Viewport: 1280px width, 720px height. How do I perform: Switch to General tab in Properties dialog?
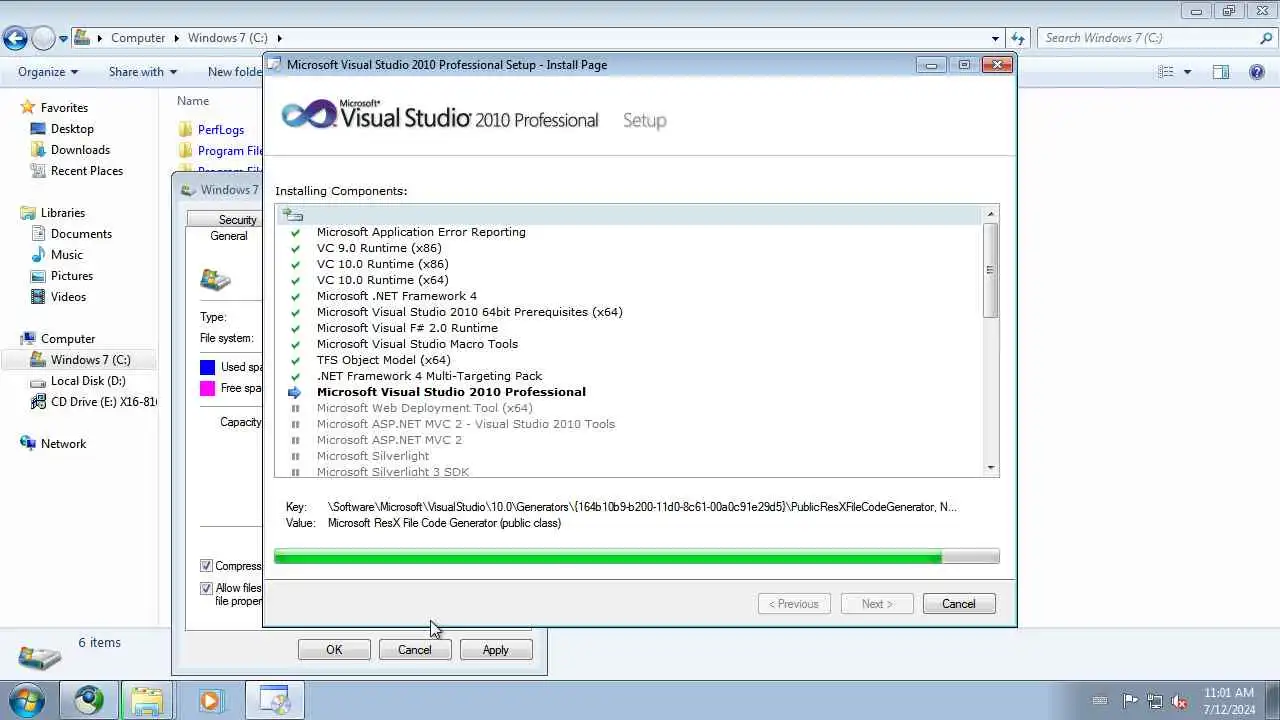click(228, 236)
